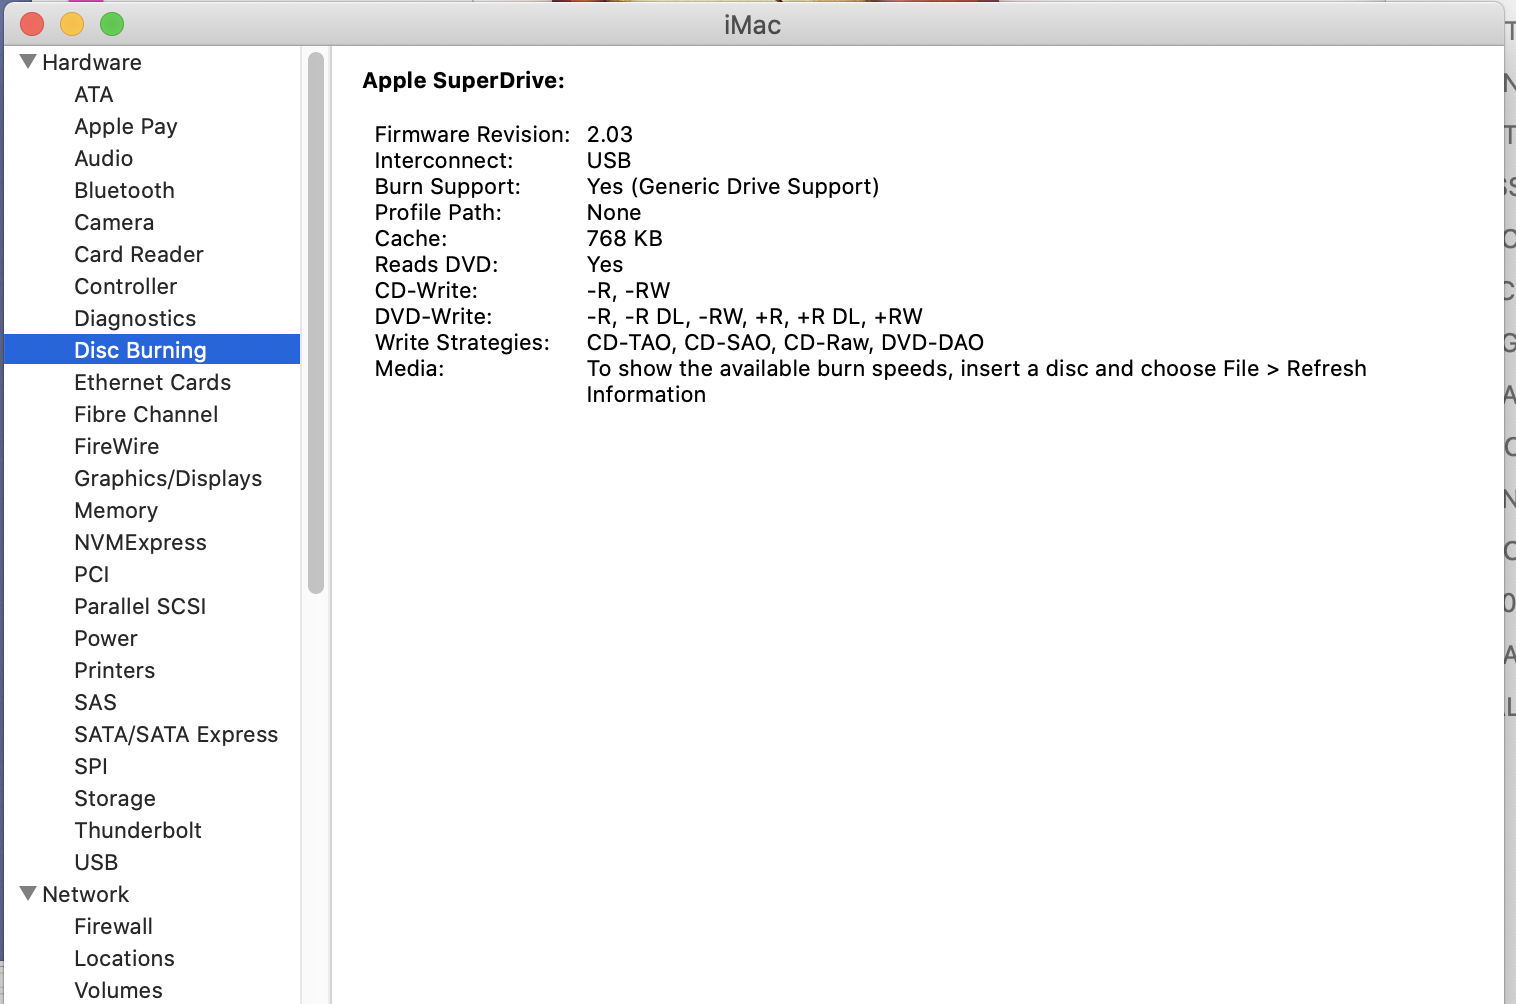Select Printers in the sidebar
The width and height of the screenshot is (1516, 1004).
pos(115,670)
